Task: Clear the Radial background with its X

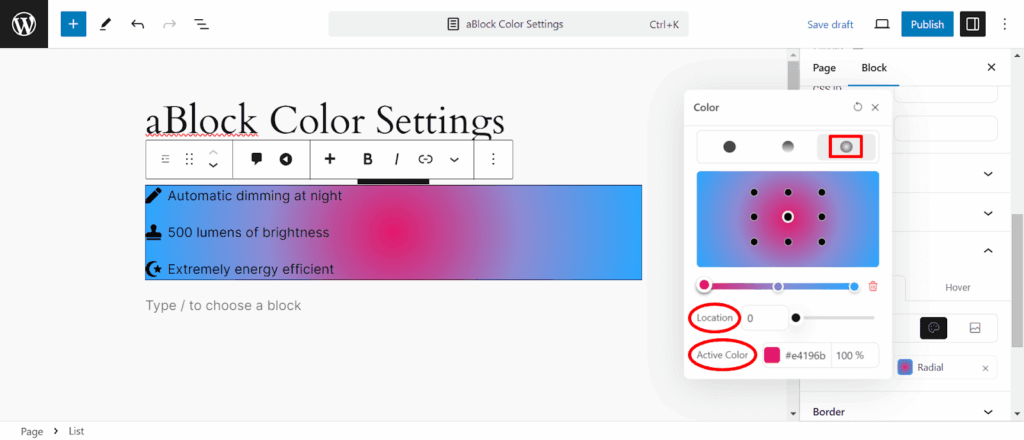Action: pyautogui.click(x=985, y=368)
